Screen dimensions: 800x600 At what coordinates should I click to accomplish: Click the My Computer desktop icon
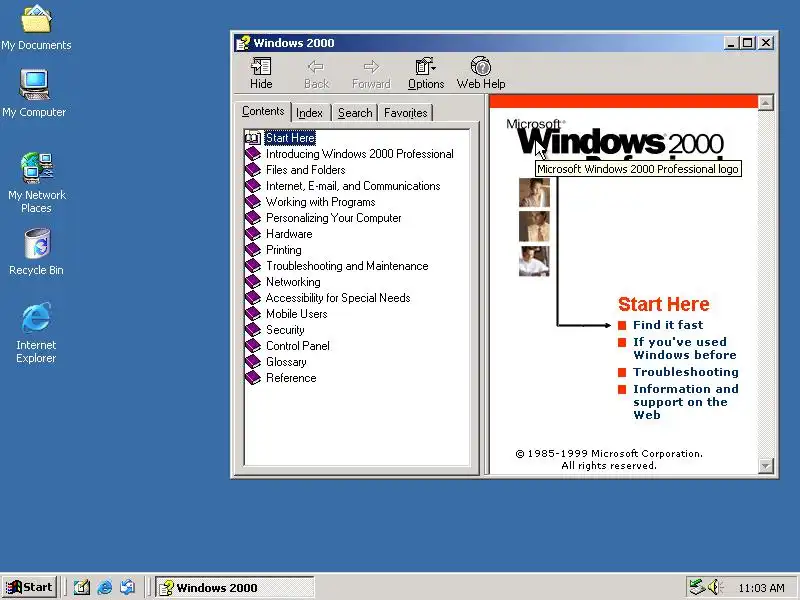pos(34,93)
